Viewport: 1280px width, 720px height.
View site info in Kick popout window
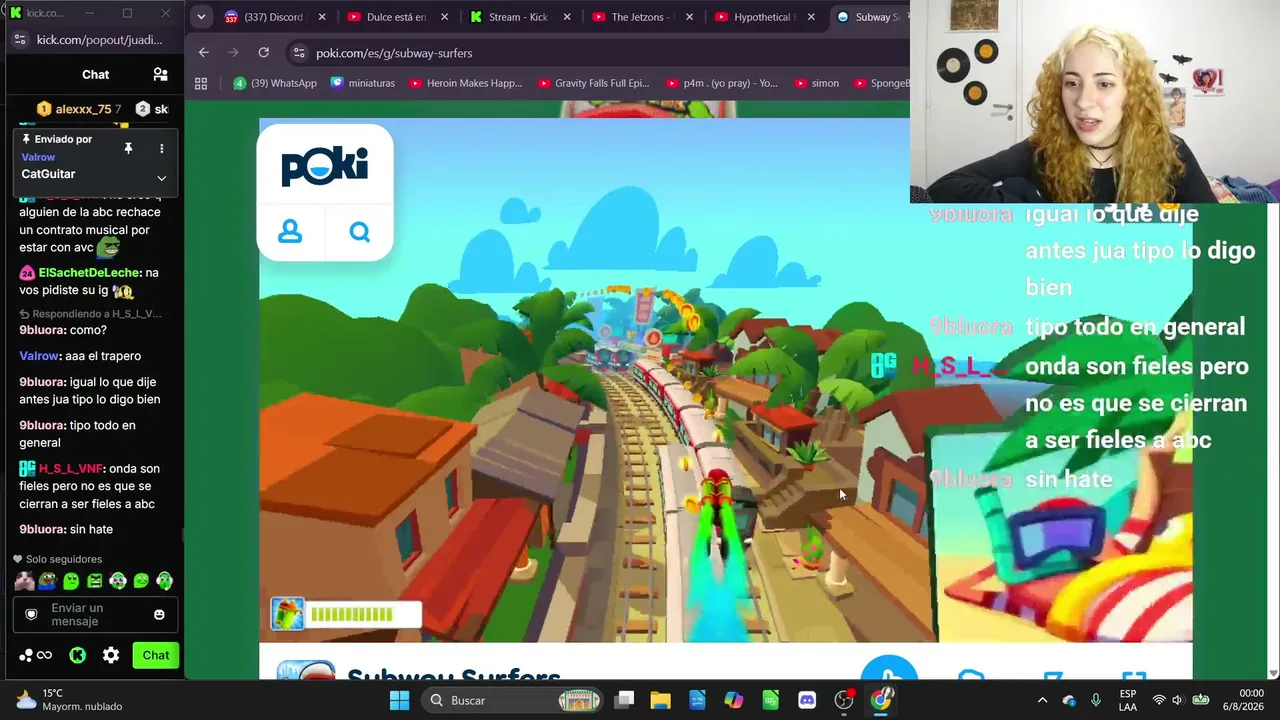pyautogui.click(x=20, y=40)
